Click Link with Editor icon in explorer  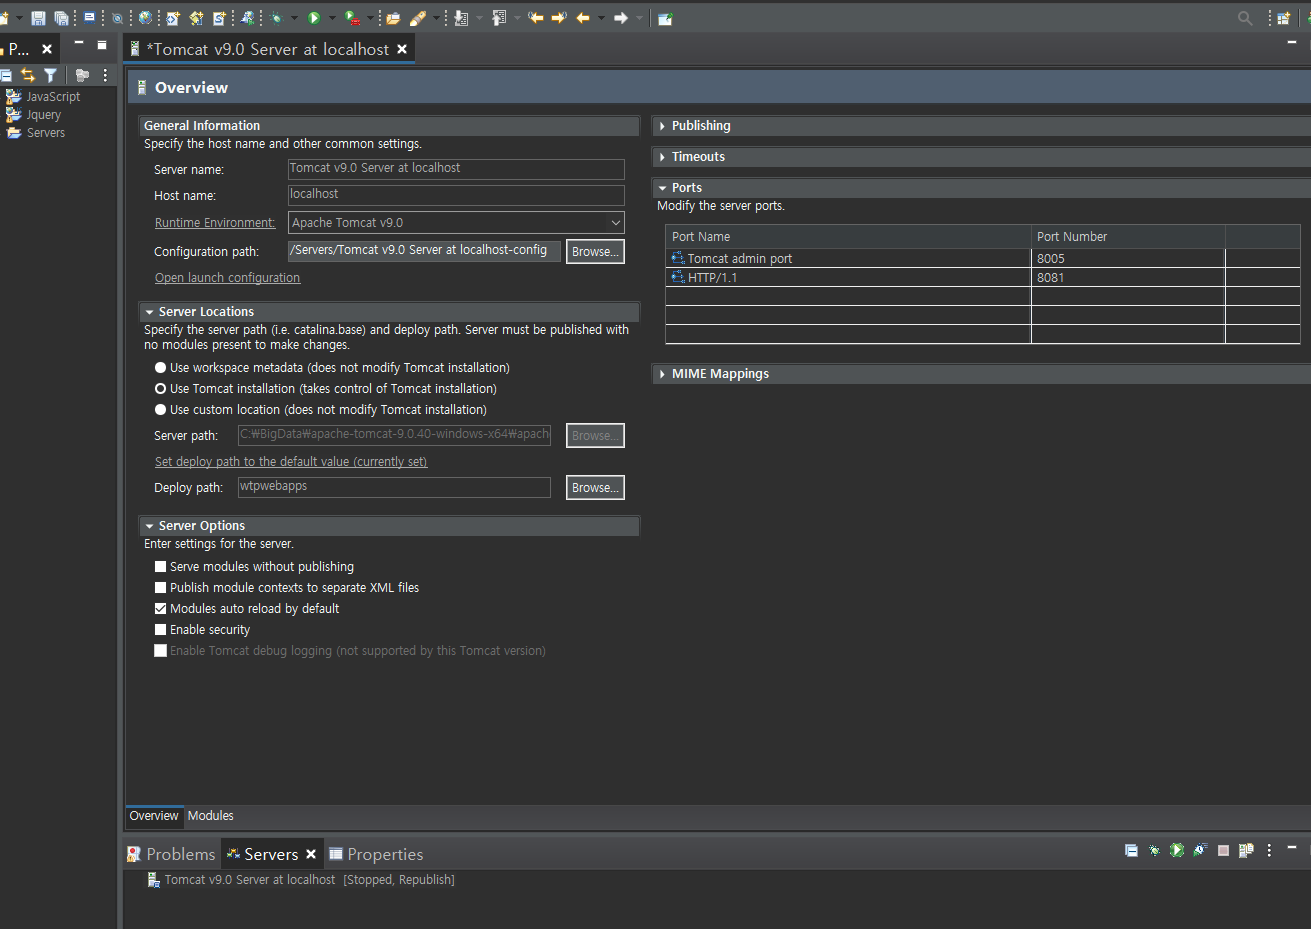[27, 75]
